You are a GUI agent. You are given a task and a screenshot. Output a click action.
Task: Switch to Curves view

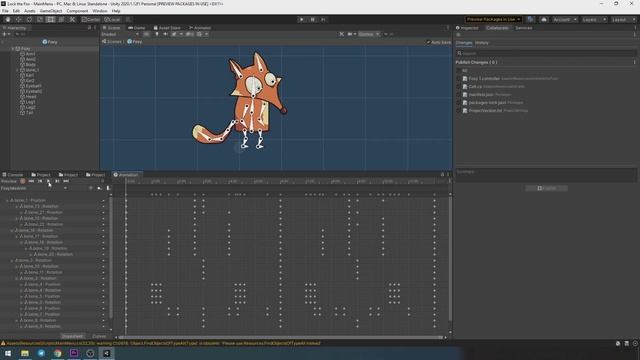pos(99,336)
